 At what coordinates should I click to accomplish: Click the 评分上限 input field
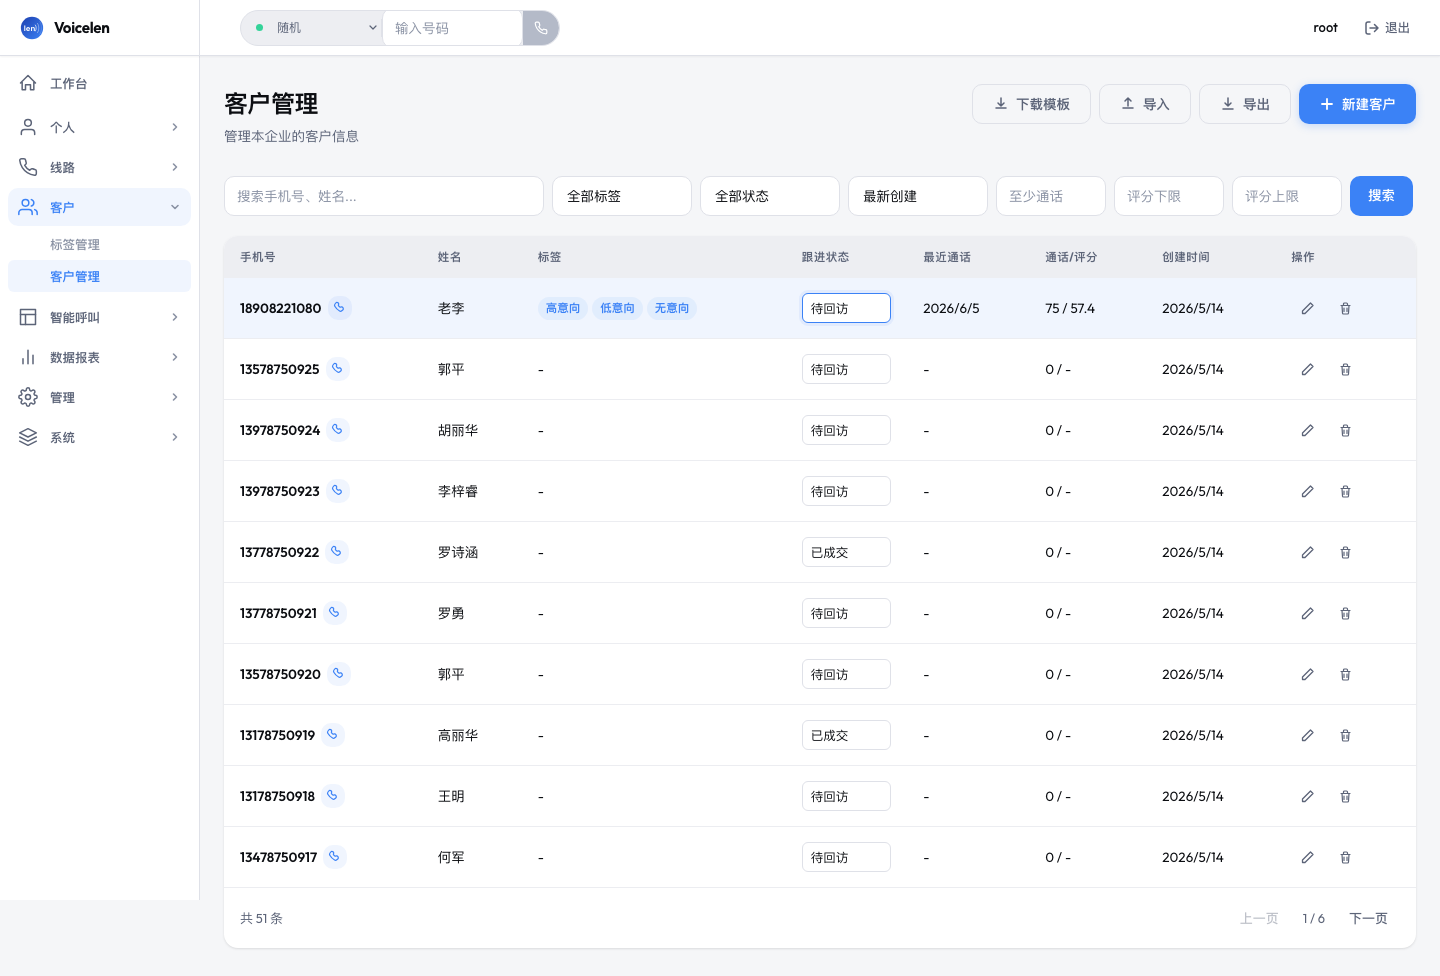(x=1287, y=196)
